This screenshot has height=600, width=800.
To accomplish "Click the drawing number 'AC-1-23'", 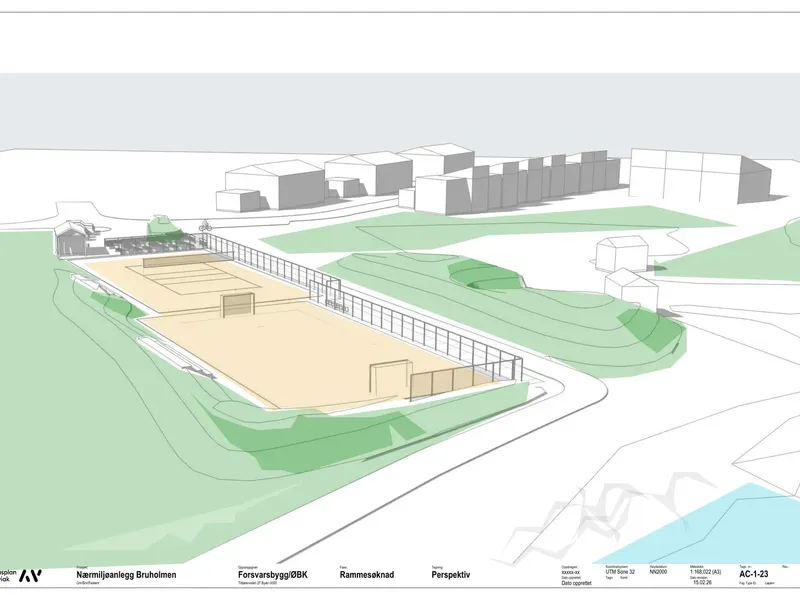I will (754, 574).
